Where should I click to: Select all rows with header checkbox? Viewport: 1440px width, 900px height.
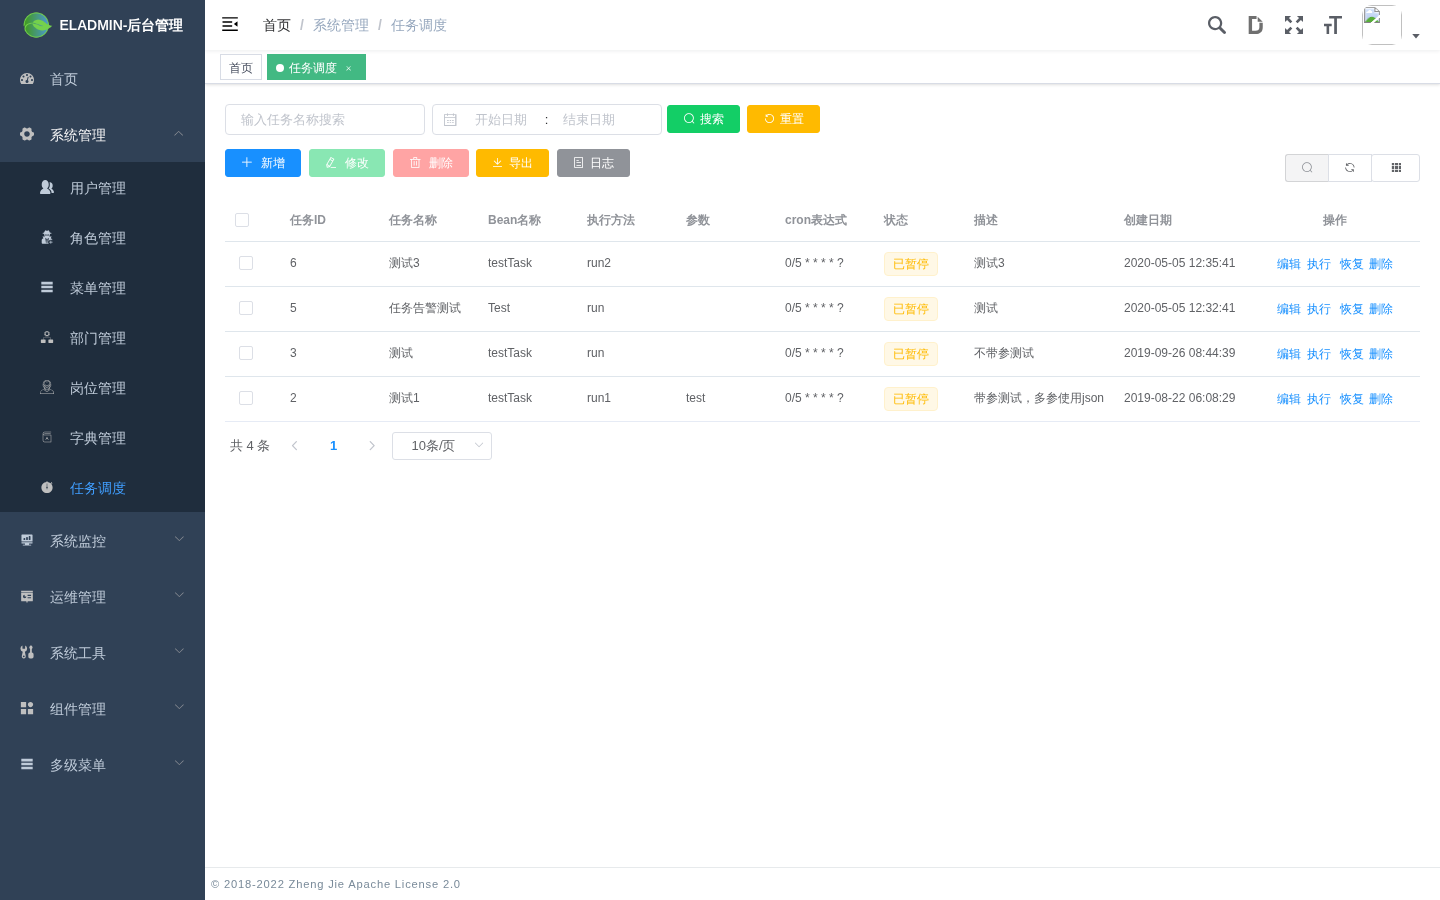242,220
